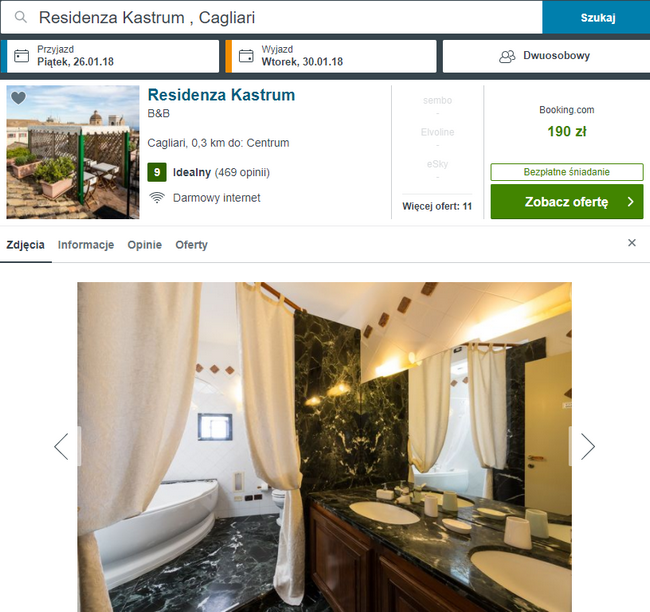Open the Residenza Kastrum hotel title link

(x=221, y=95)
